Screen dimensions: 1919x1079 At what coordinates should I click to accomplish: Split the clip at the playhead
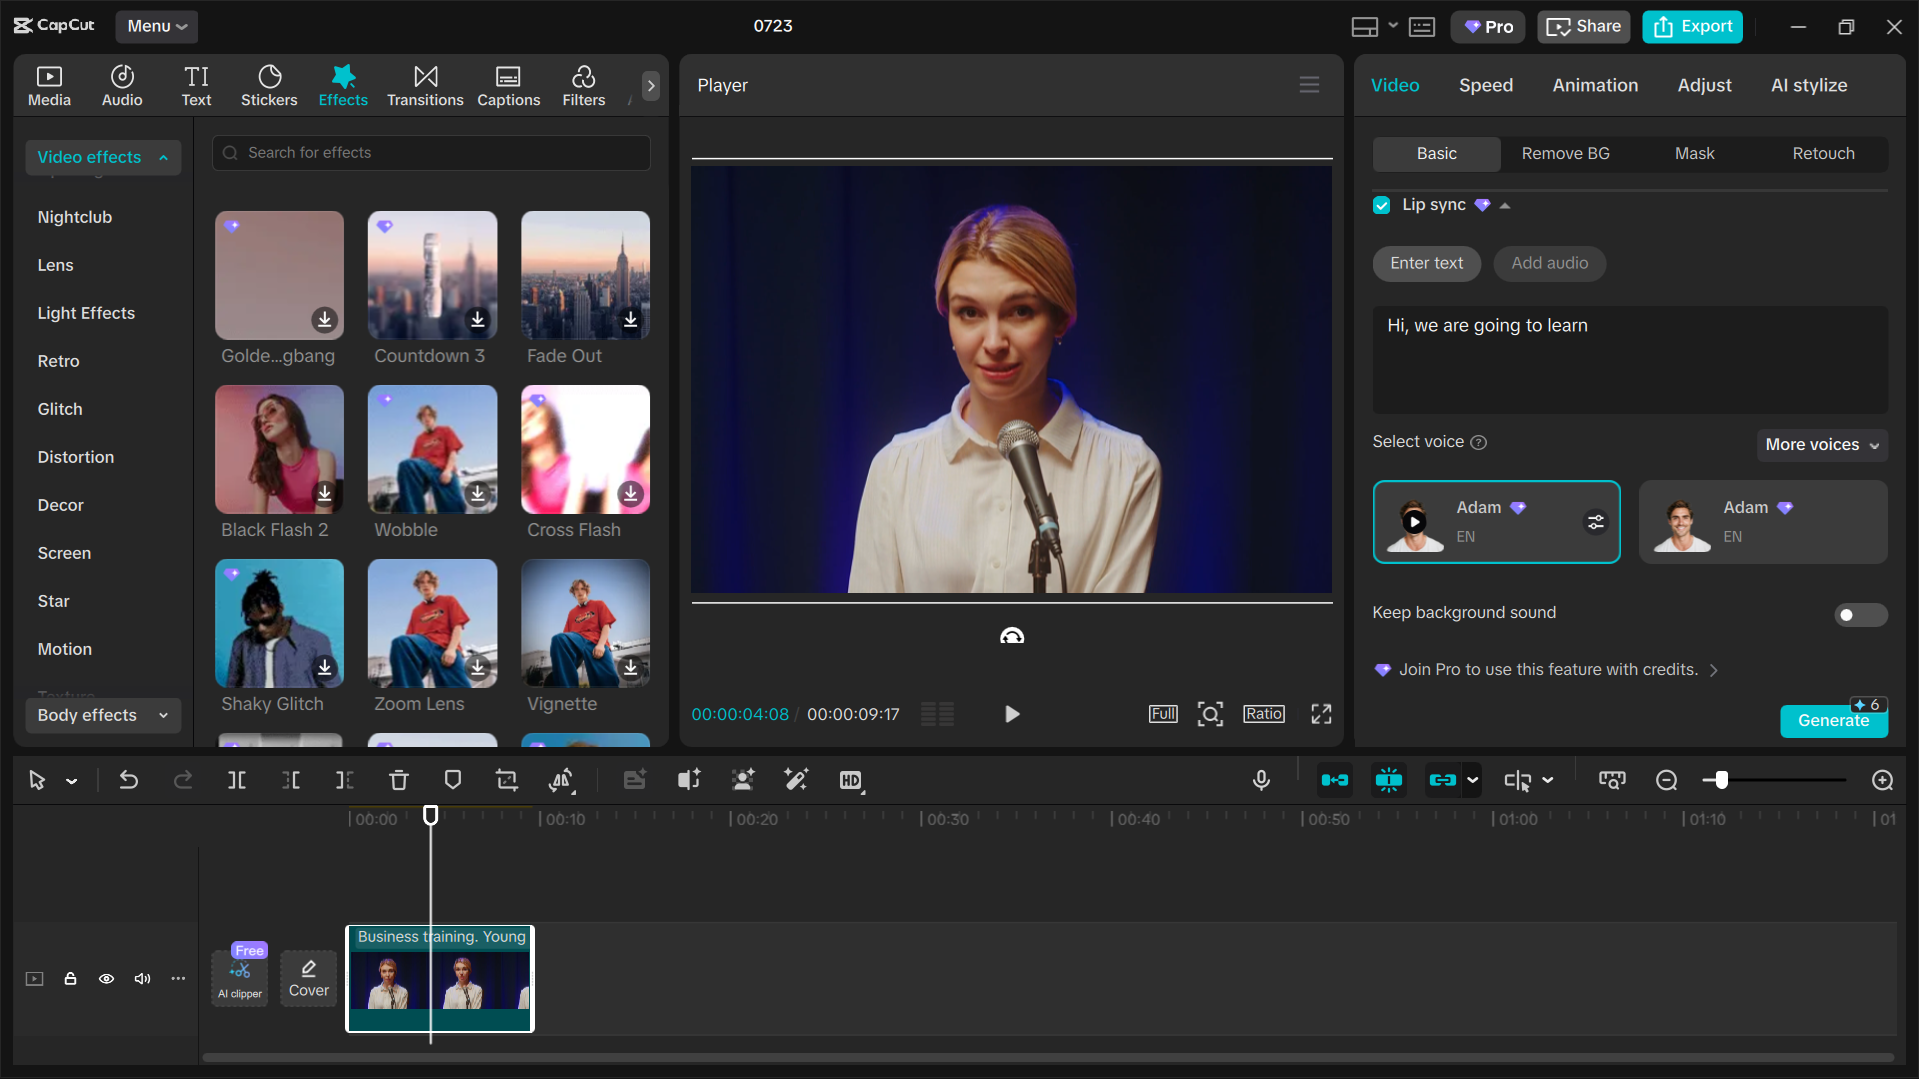237,780
